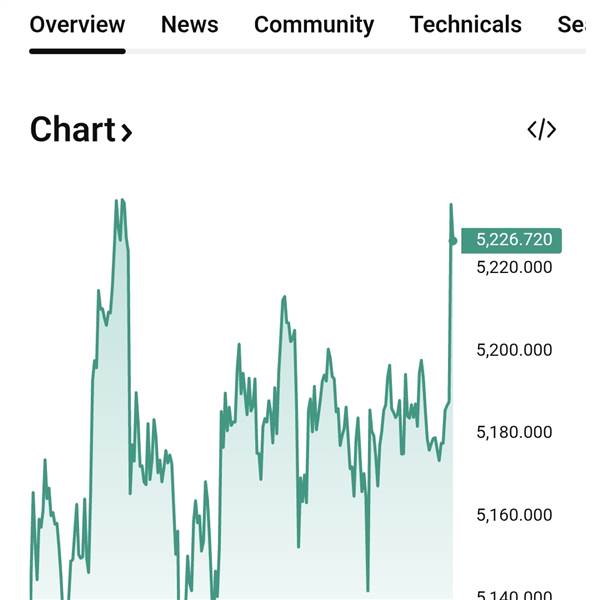
Task: Click the final price spike's top
Action: (x=451, y=205)
